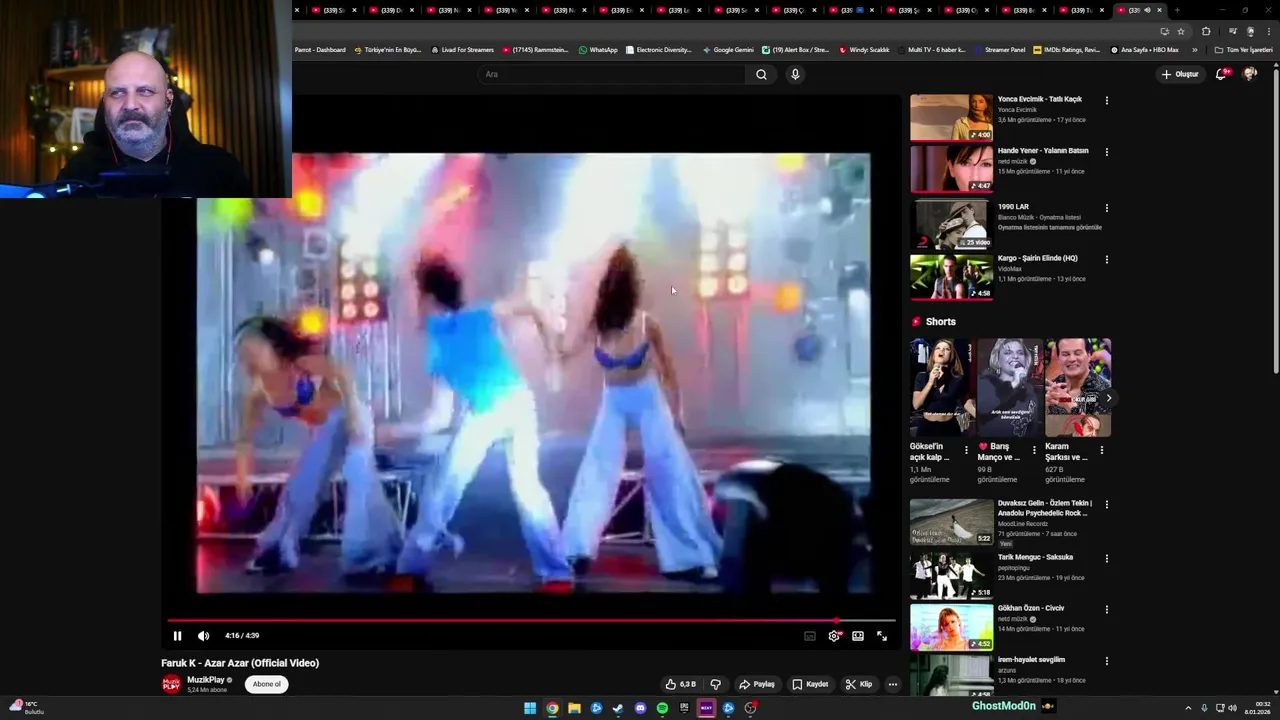The image size is (1280, 720).
Task: Open the Paylaş share dialog
Action: pos(757,684)
